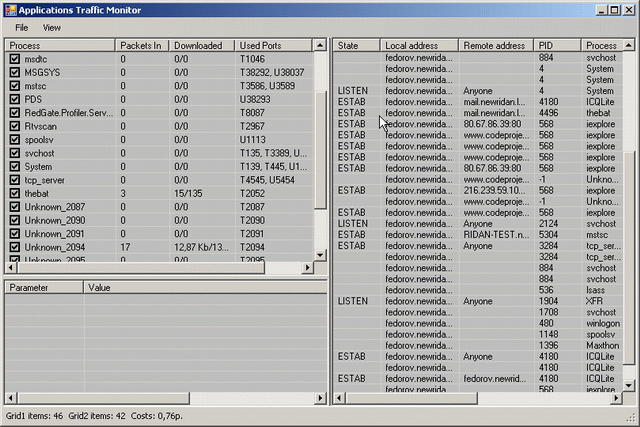The image size is (640, 427).
Task: Select the winlogon connection row PID 480
Action: (x=478, y=323)
